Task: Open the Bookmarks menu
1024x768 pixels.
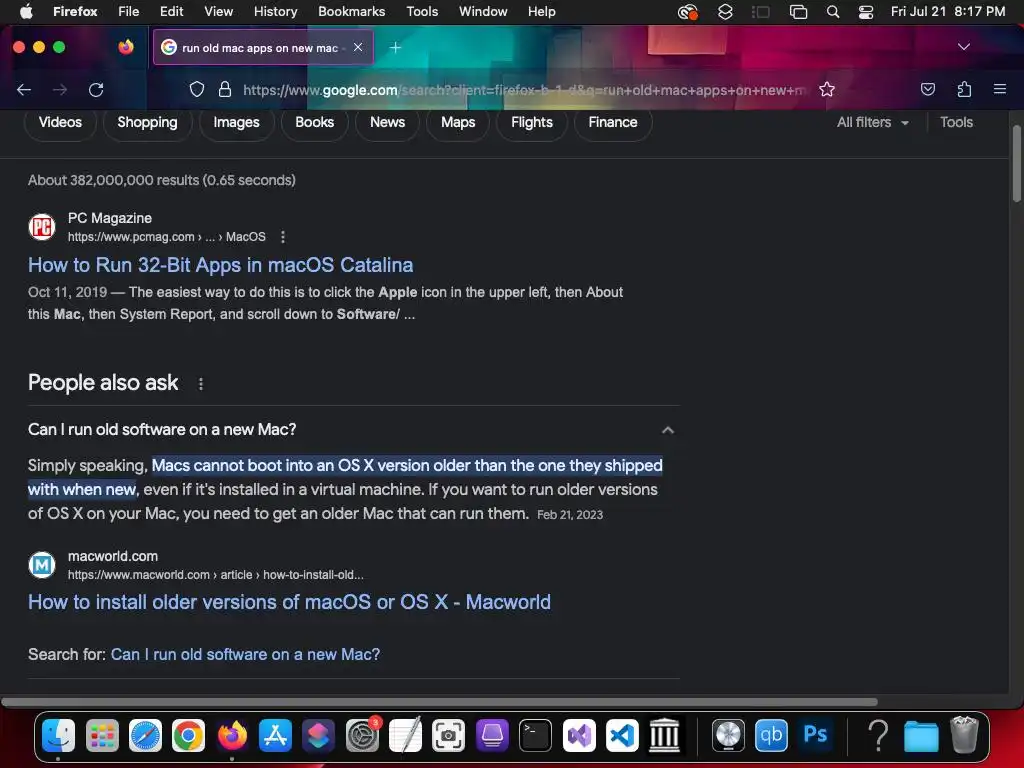Action: [x=351, y=11]
